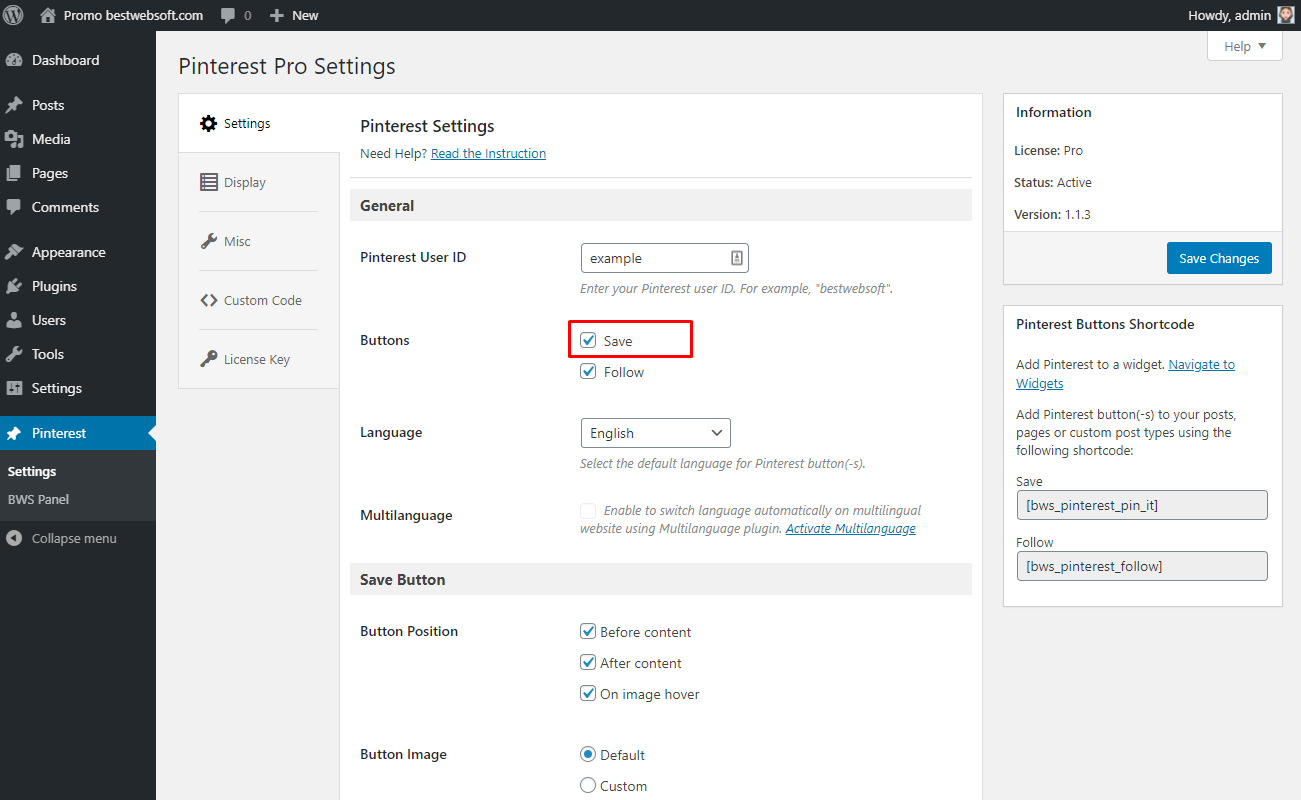Open Media menu label
The height and width of the screenshot is (800, 1301).
pyautogui.click(x=51, y=139)
